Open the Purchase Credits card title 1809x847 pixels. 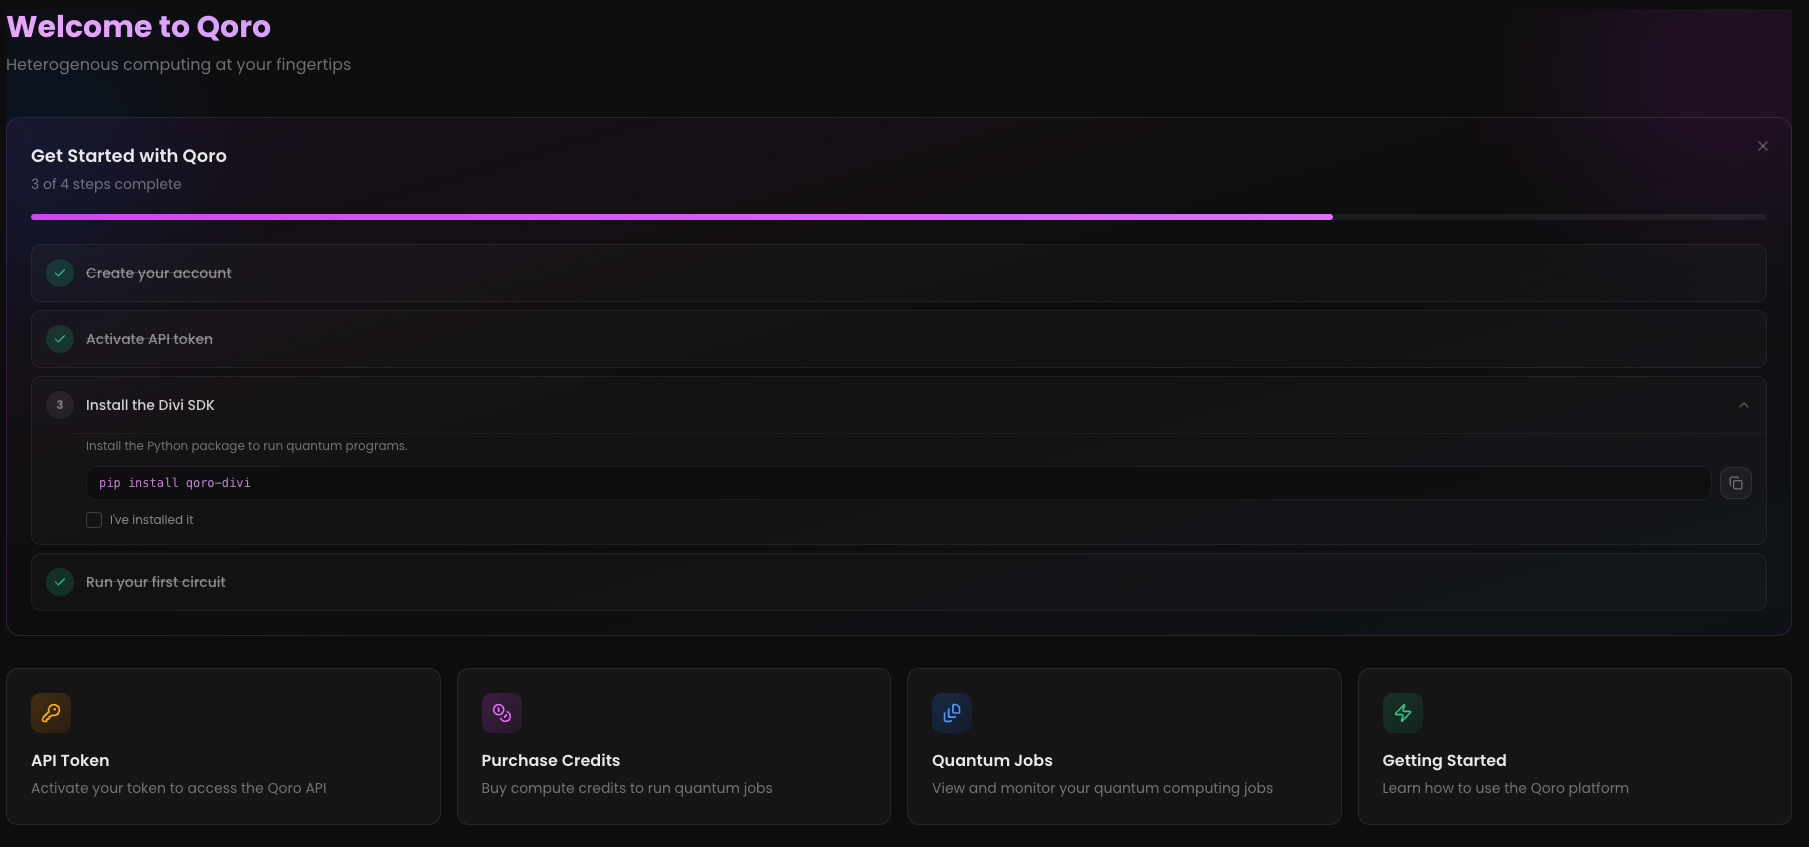(x=551, y=760)
